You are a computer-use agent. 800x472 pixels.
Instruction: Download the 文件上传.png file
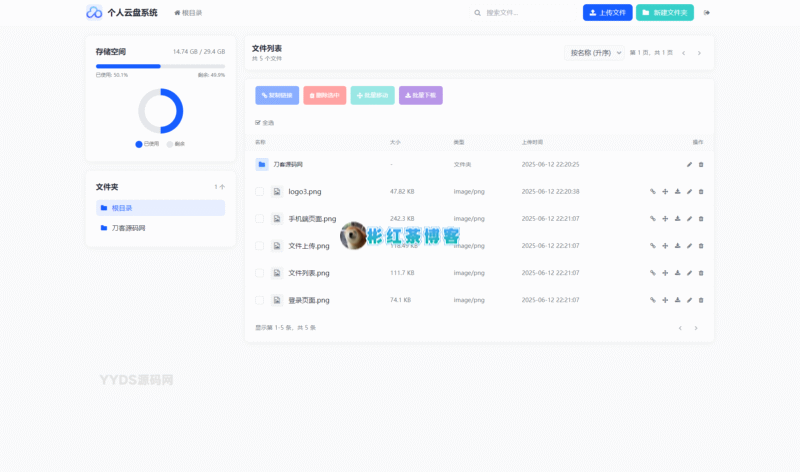tap(677, 245)
